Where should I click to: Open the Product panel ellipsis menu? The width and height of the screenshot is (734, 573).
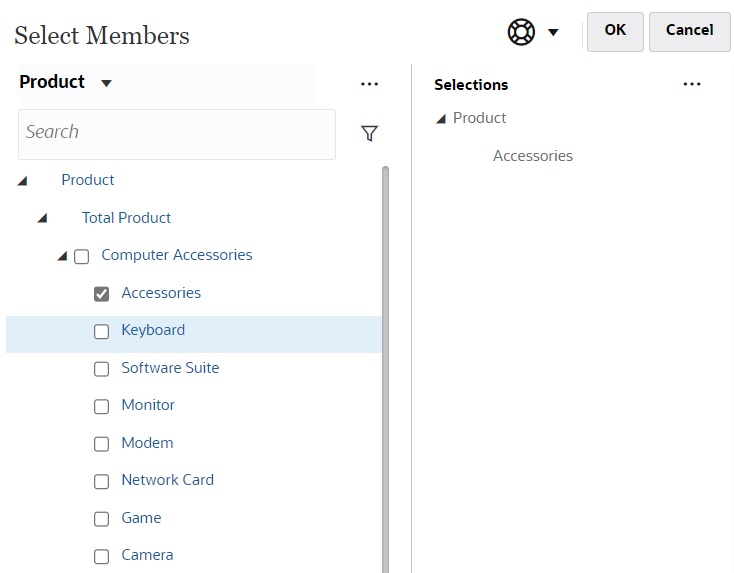point(369,84)
